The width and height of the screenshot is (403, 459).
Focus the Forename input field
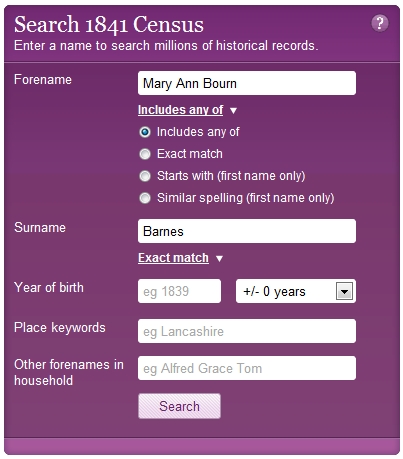tap(247, 83)
